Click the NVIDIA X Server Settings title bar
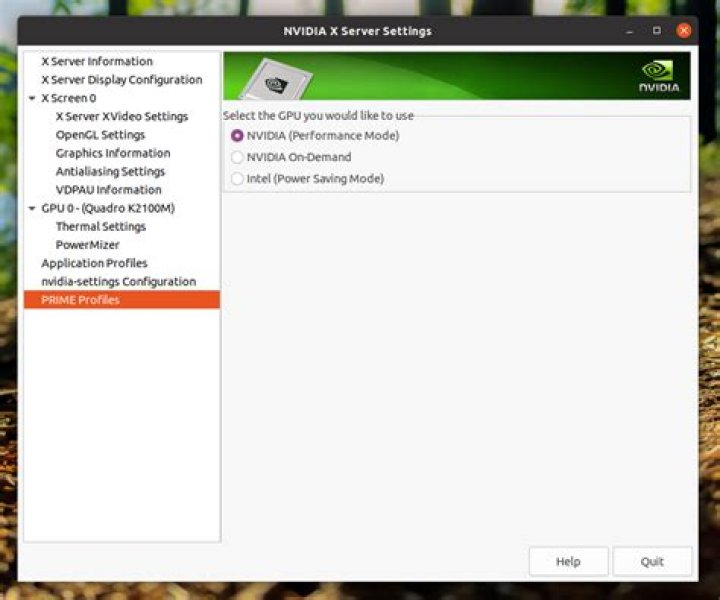 (x=357, y=31)
